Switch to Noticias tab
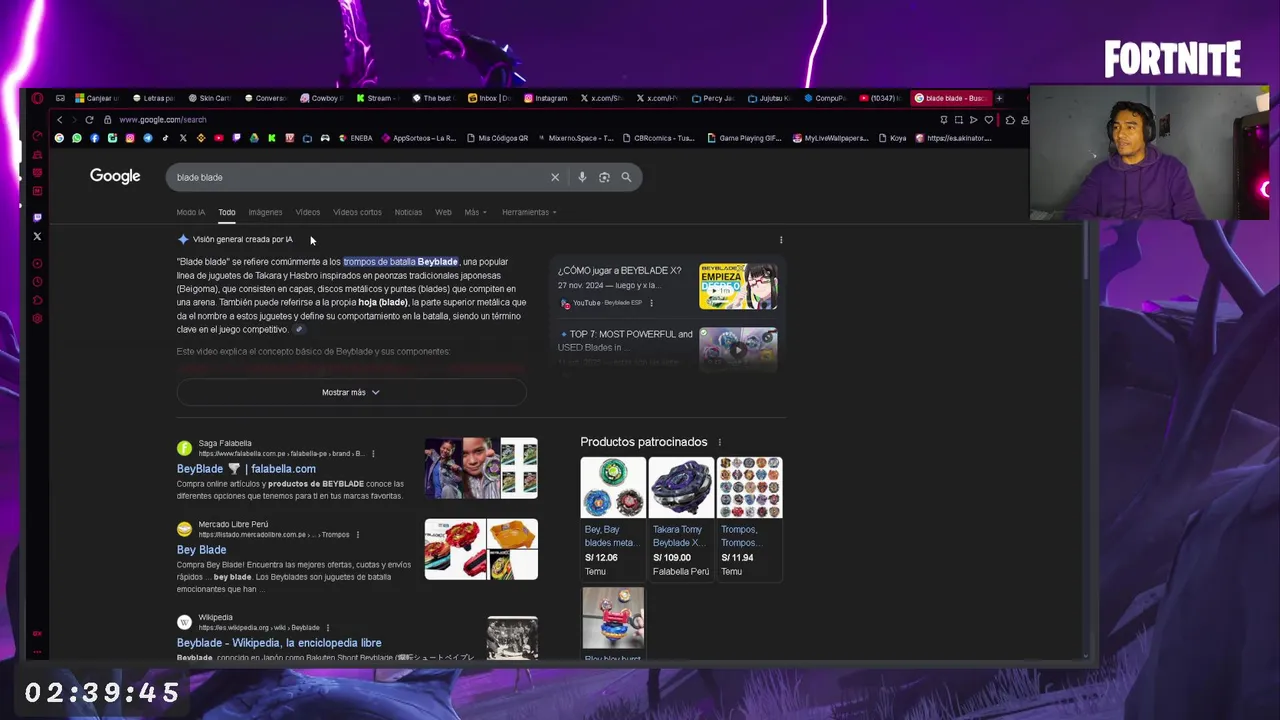Viewport: 1280px width, 720px height. tap(408, 212)
